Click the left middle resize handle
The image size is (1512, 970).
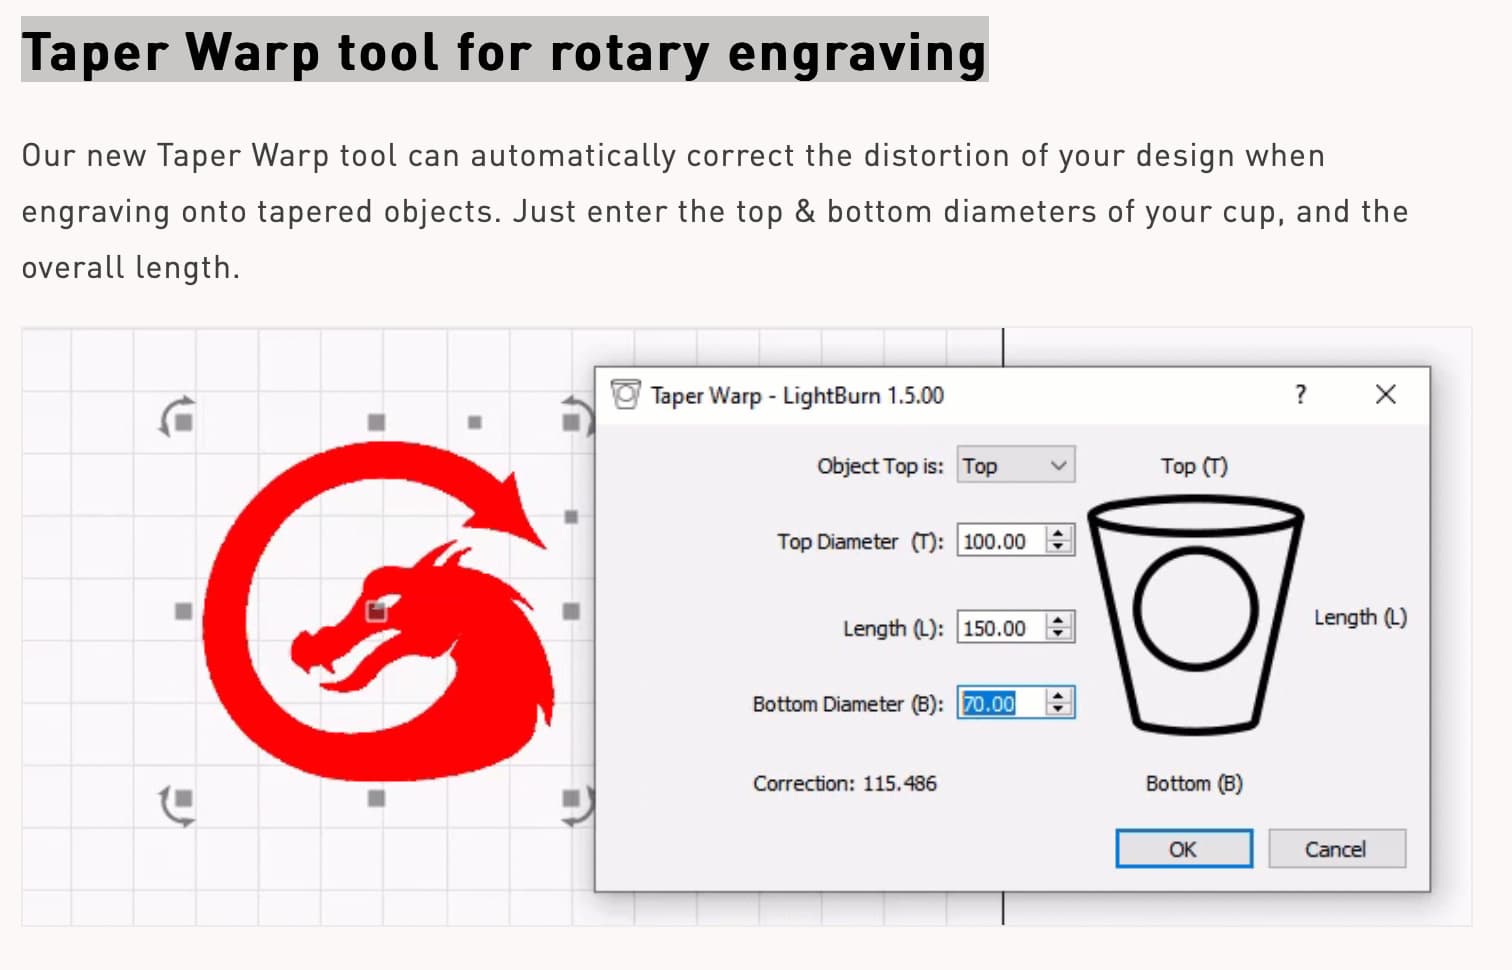pyautogui.click(x=183, y=610)
